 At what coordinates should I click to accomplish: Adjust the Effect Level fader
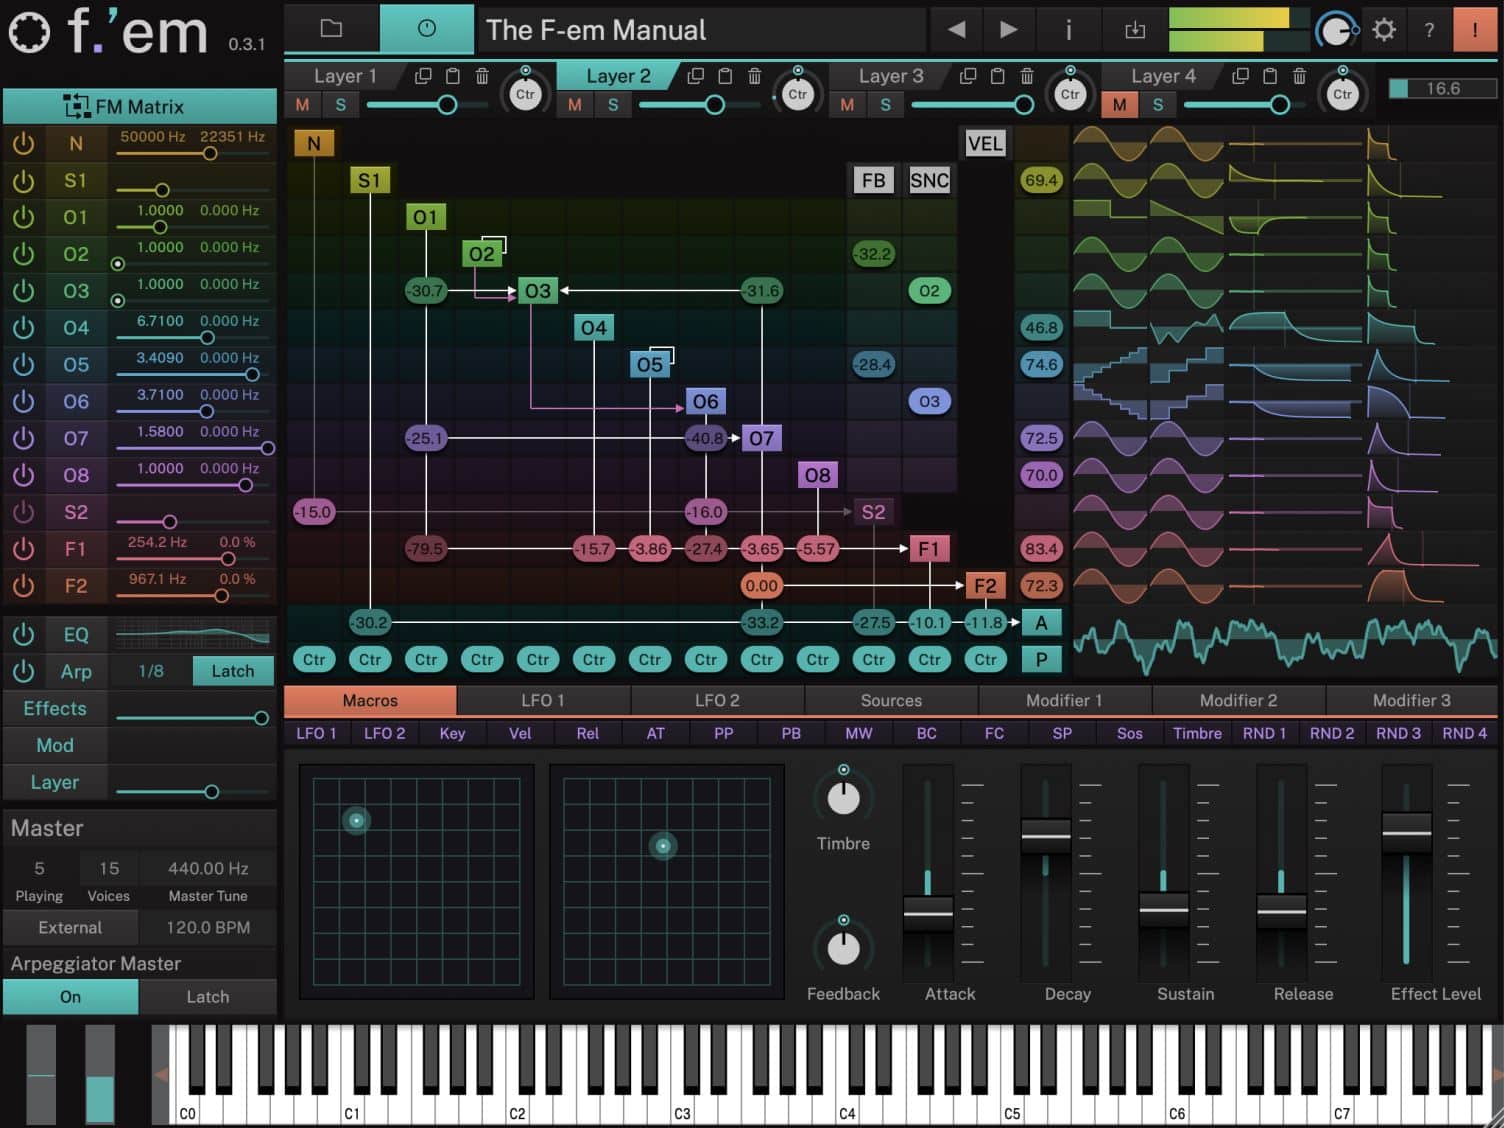point(1406,832)
